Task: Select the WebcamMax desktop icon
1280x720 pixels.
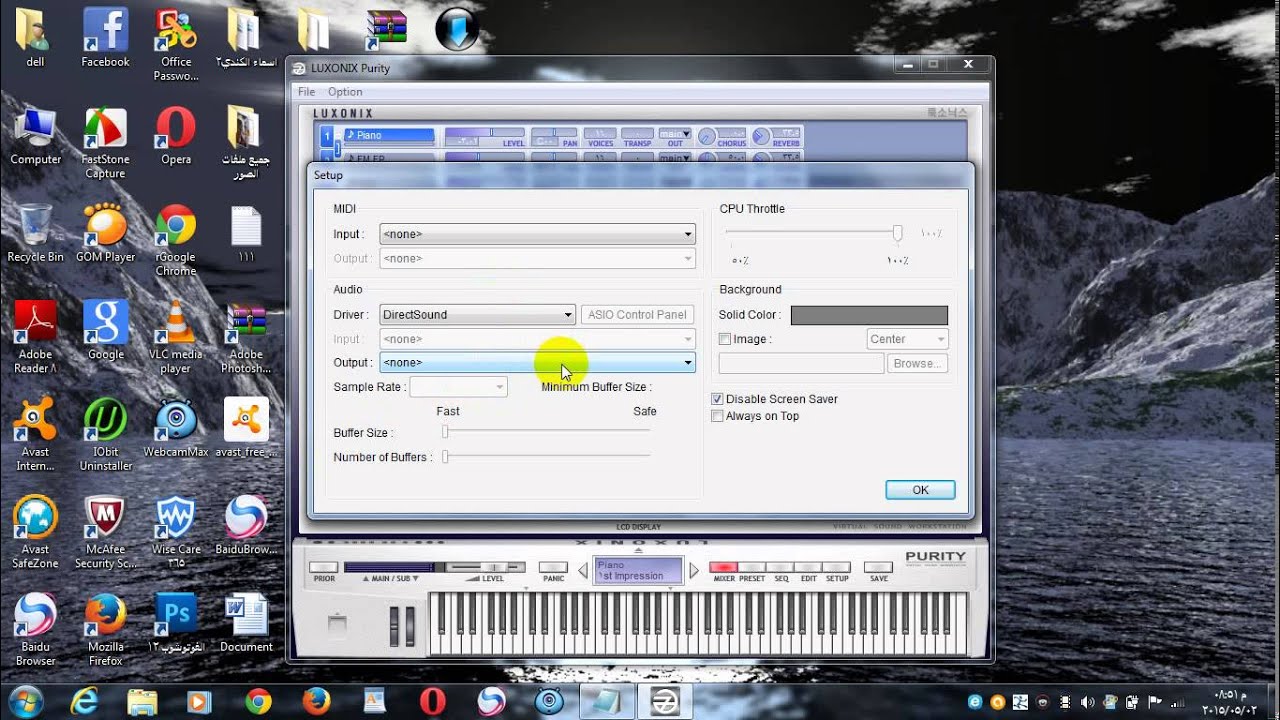Action: [x=176, y=429]
